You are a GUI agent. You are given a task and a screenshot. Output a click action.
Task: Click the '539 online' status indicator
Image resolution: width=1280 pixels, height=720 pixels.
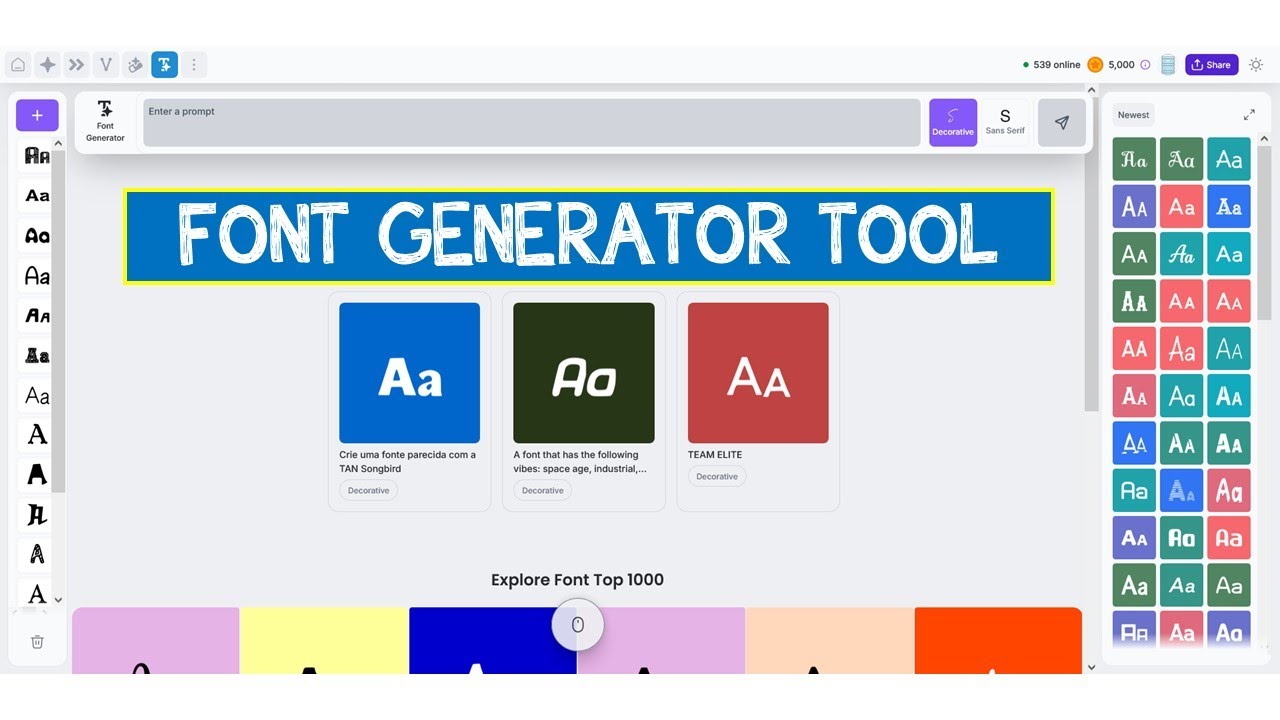click(x=1051, y=65)
